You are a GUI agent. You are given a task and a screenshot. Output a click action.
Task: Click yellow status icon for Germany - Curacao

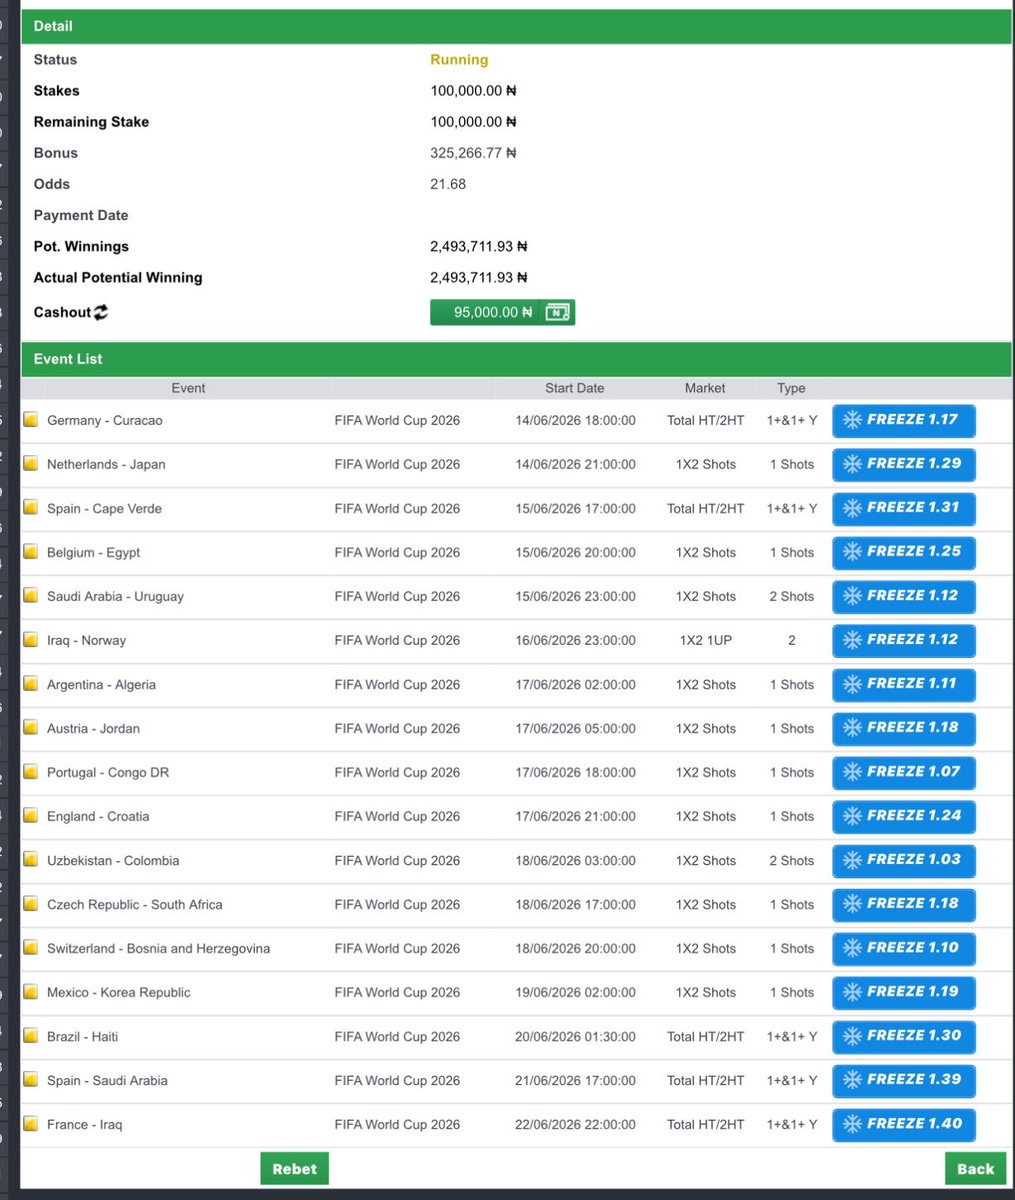tap(31, 420)
